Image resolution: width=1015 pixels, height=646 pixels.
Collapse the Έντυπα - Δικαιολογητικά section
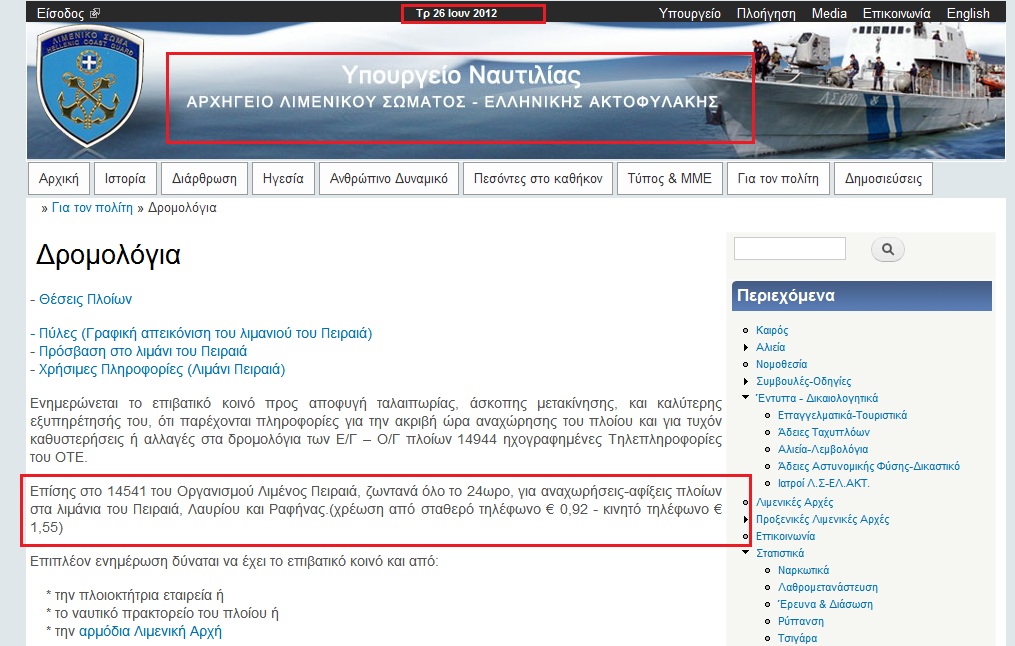point(746,398)
